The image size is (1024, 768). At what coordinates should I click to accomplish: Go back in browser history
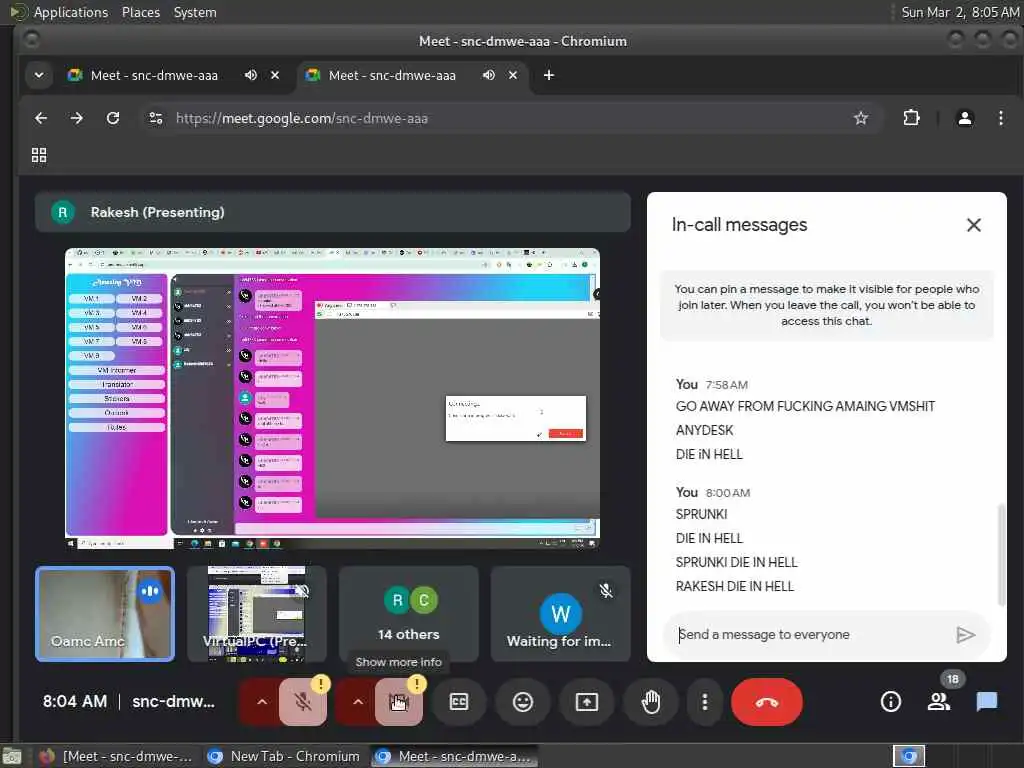(40, 118)
